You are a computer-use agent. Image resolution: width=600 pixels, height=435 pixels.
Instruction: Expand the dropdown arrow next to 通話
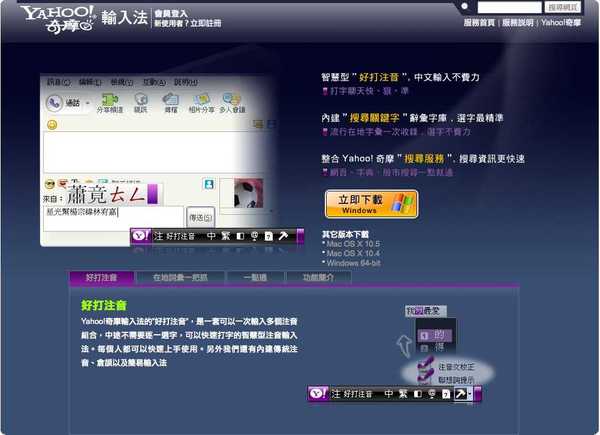(88, 103)
